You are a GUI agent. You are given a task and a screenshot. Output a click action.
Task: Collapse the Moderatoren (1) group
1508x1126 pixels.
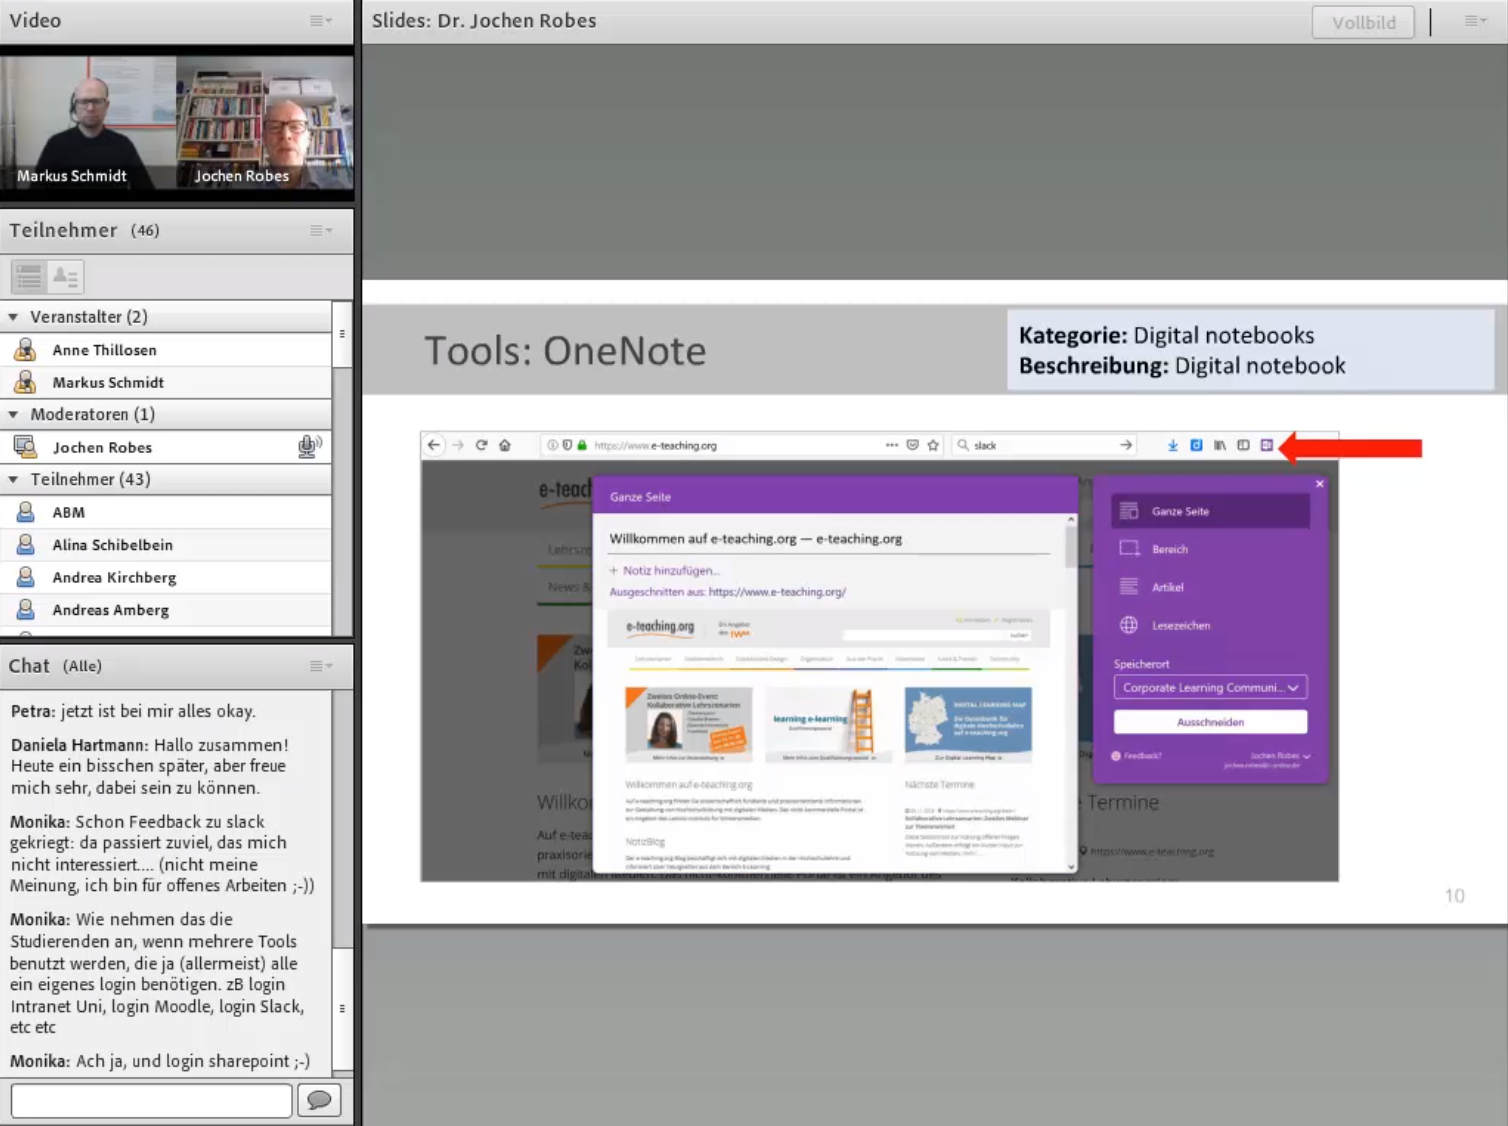point(13,414)
